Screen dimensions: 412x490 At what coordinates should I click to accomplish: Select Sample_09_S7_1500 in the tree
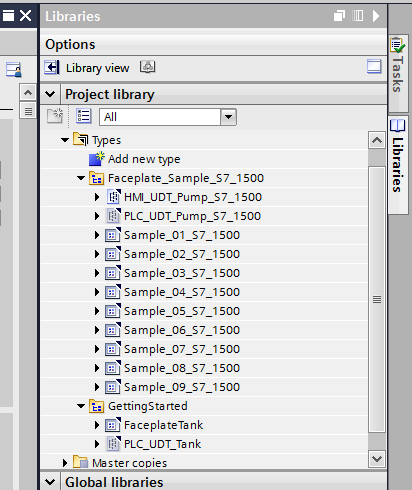tap(182, 387)
